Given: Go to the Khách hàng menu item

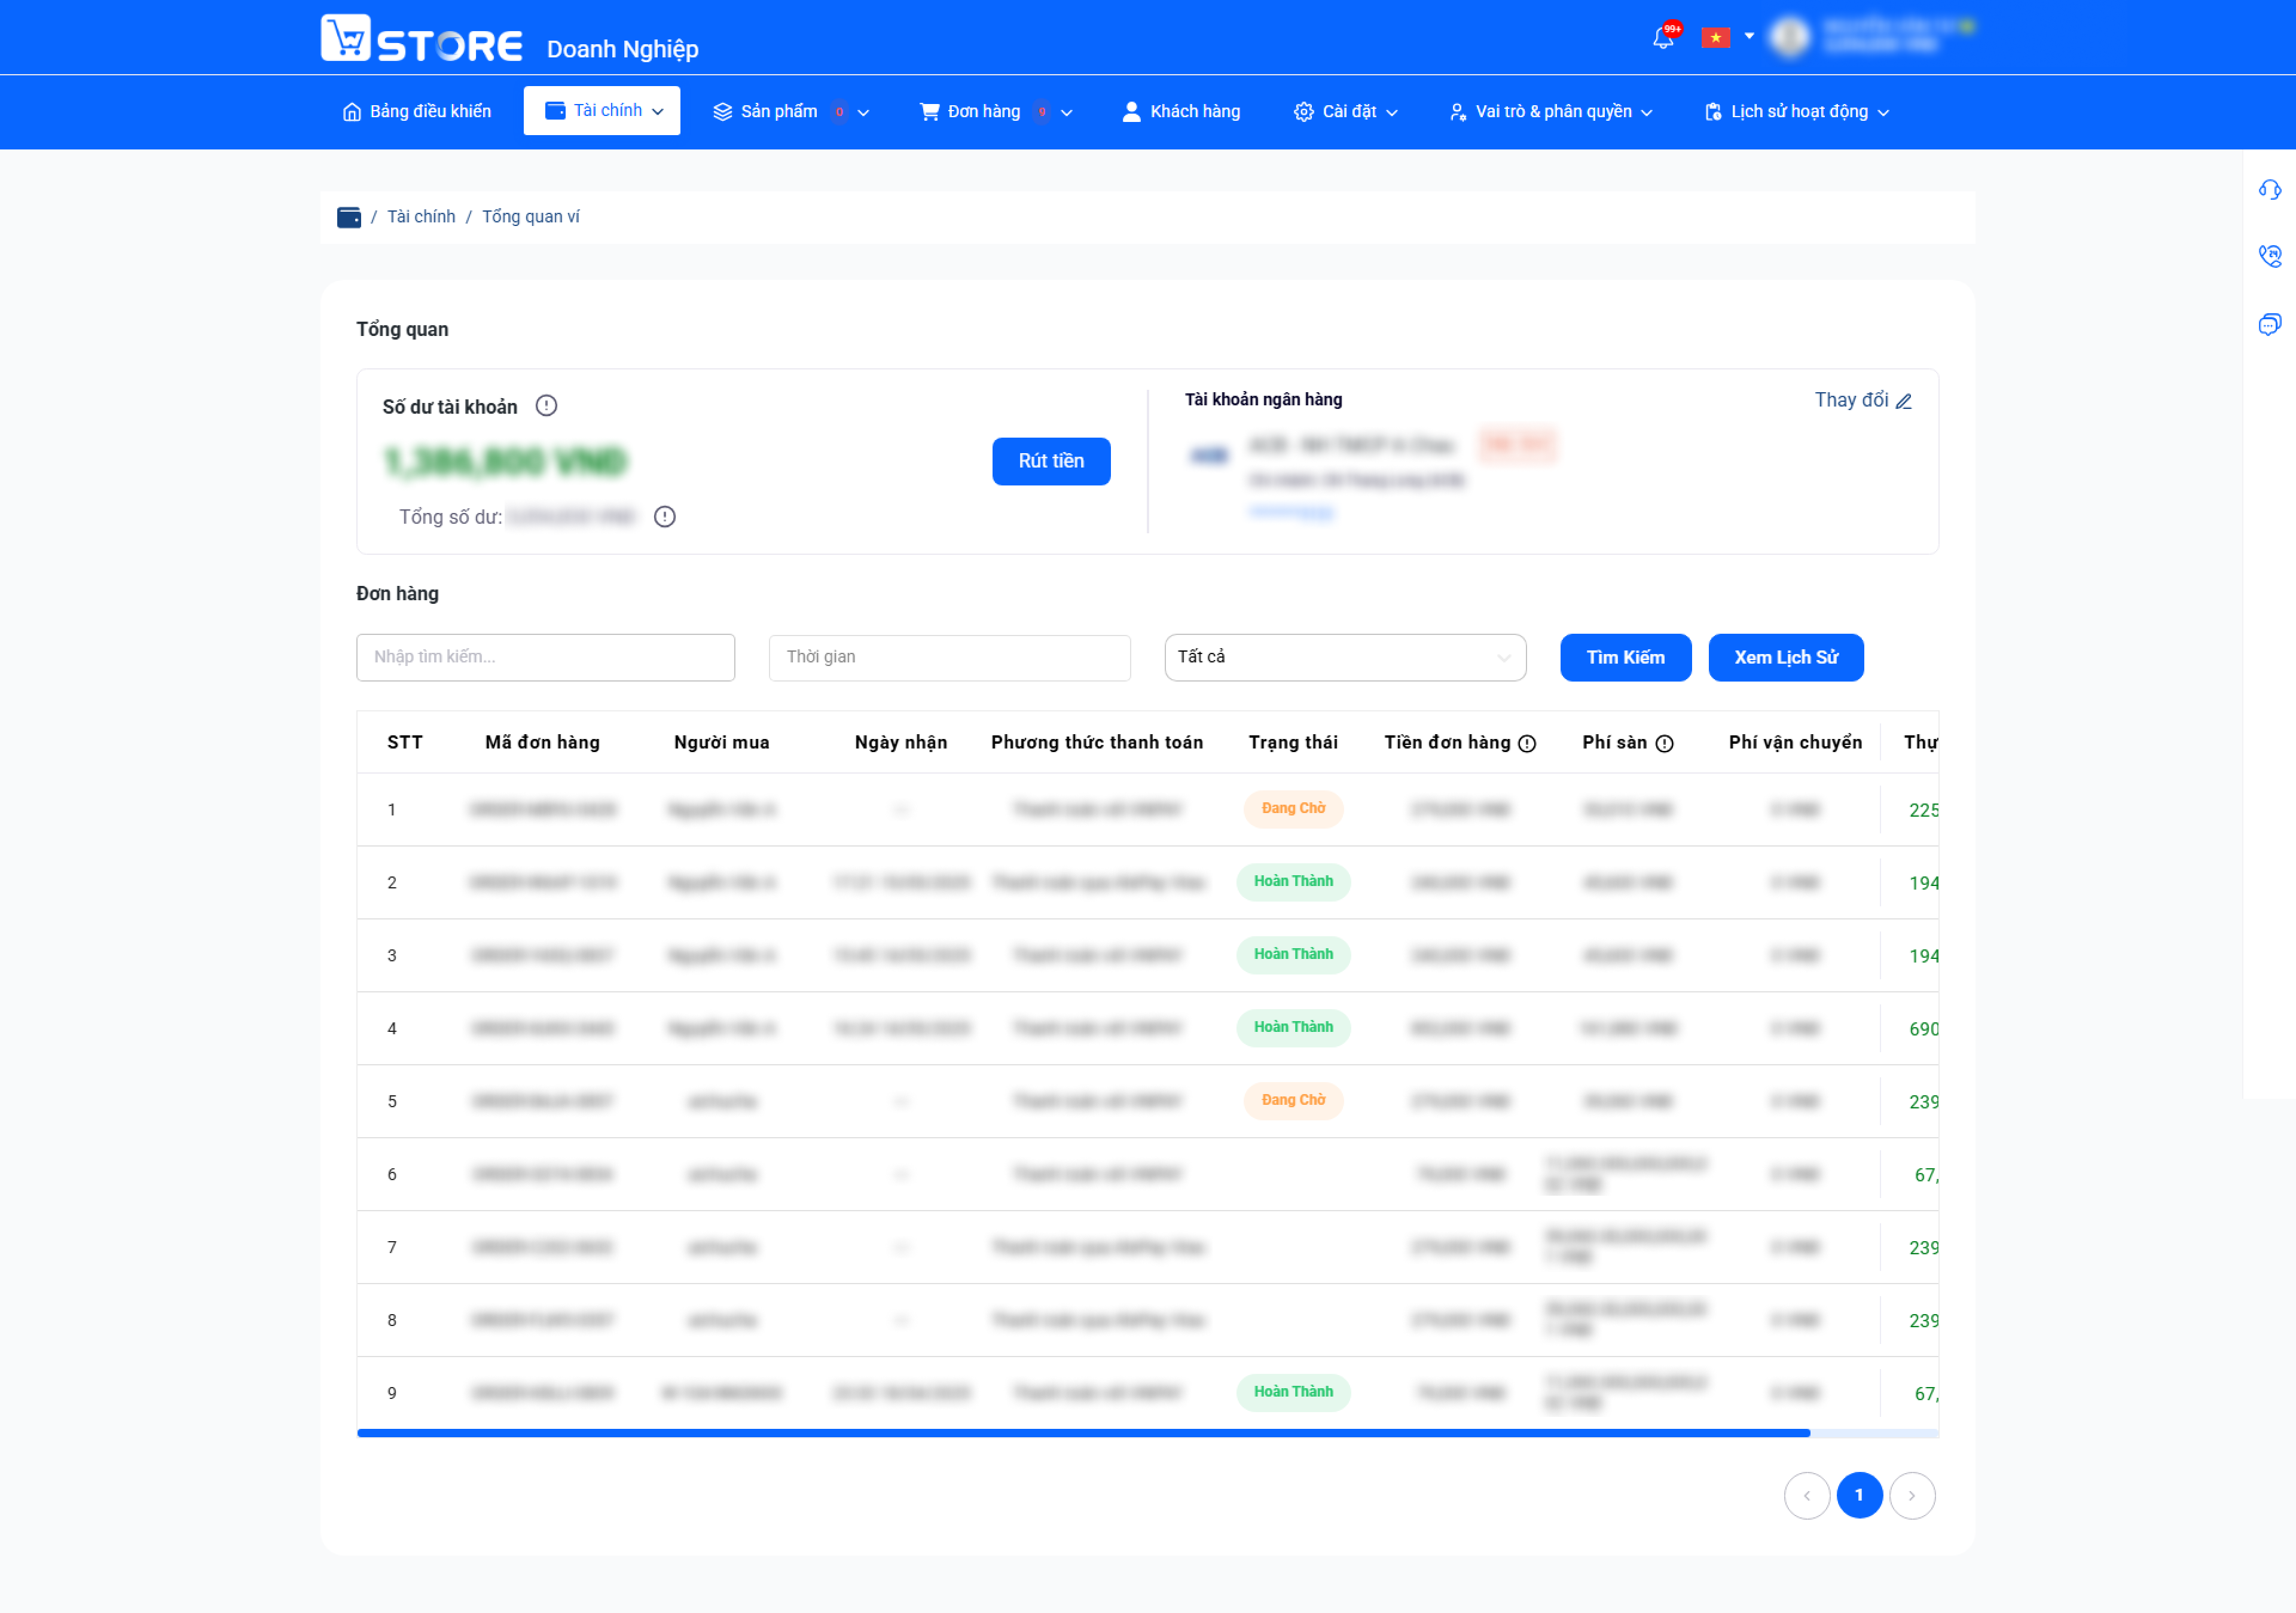Looking at the screenshot, I should pyautogui.click(x=1181, y=111).
